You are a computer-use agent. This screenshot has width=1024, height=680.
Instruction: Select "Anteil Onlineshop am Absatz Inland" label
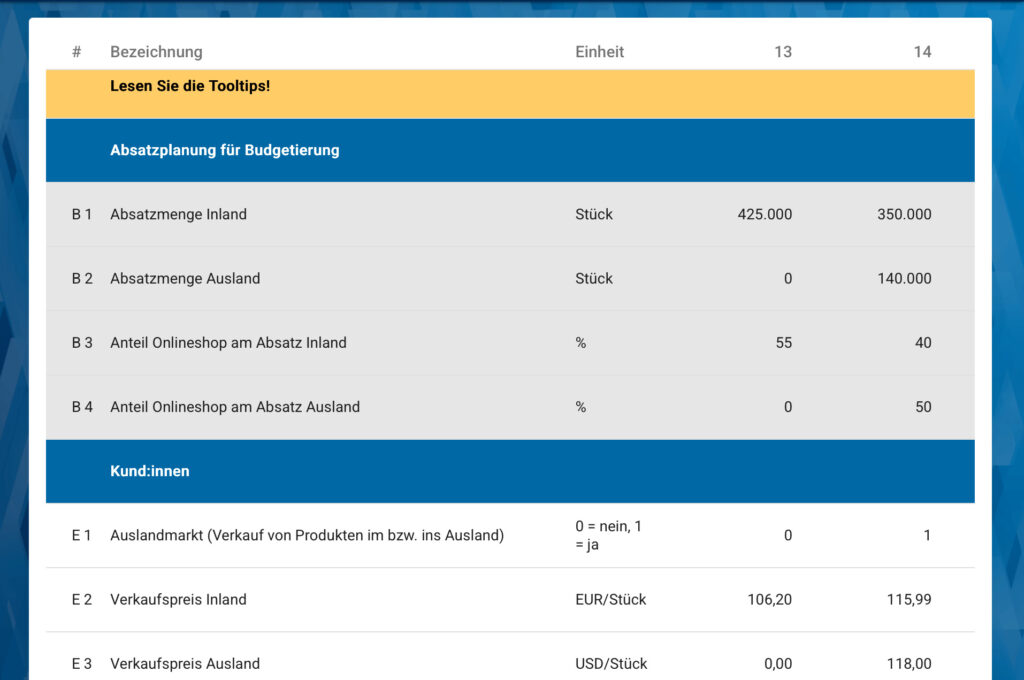[x=228, y=343]
